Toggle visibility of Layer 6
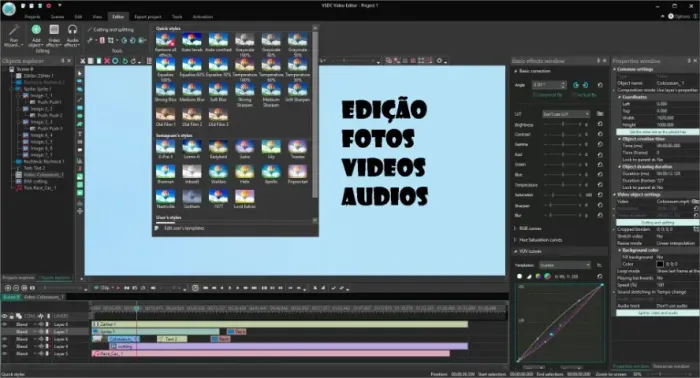Screen dimensions: 700x378 click(4, 339)
